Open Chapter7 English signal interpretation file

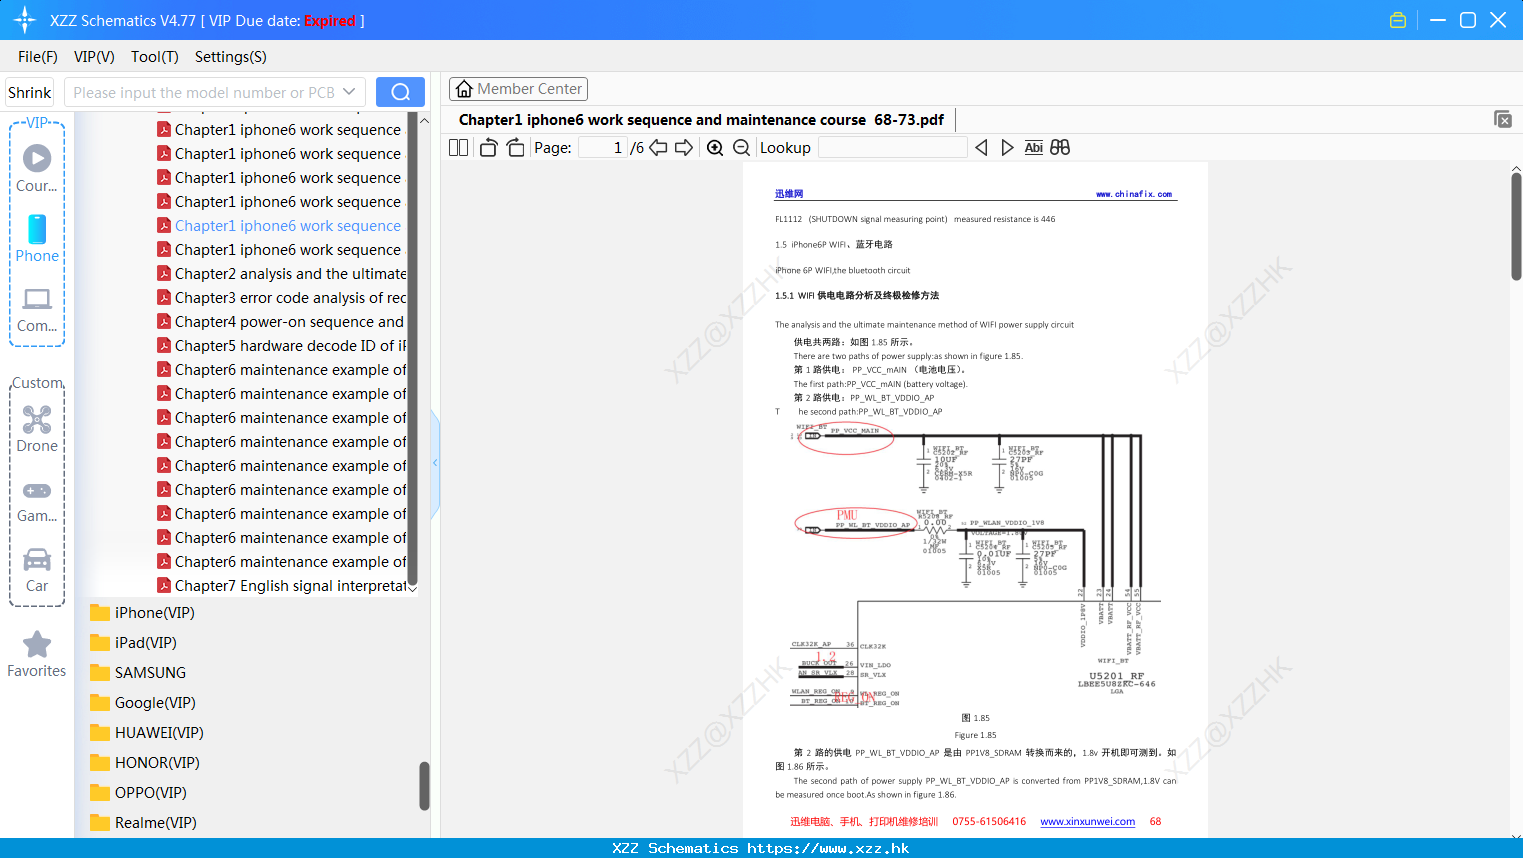point(282,586)
